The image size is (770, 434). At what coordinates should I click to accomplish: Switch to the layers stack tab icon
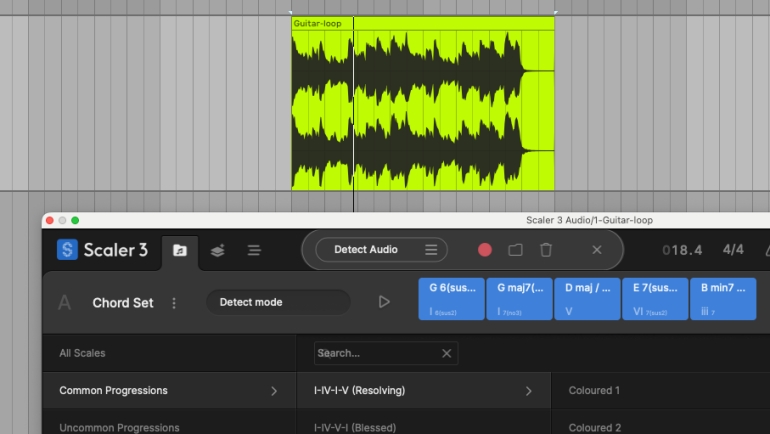pyautogui.click(x=218, y=250)
